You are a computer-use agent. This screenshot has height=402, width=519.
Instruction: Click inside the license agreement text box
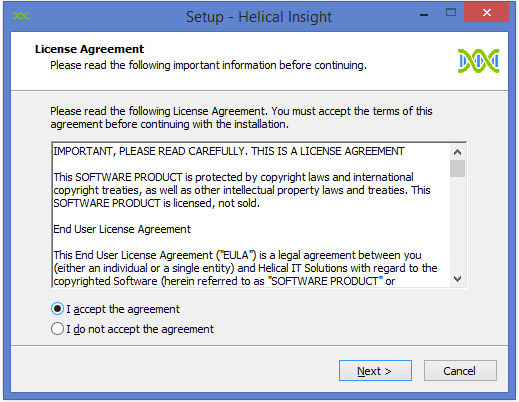[251, 215]
